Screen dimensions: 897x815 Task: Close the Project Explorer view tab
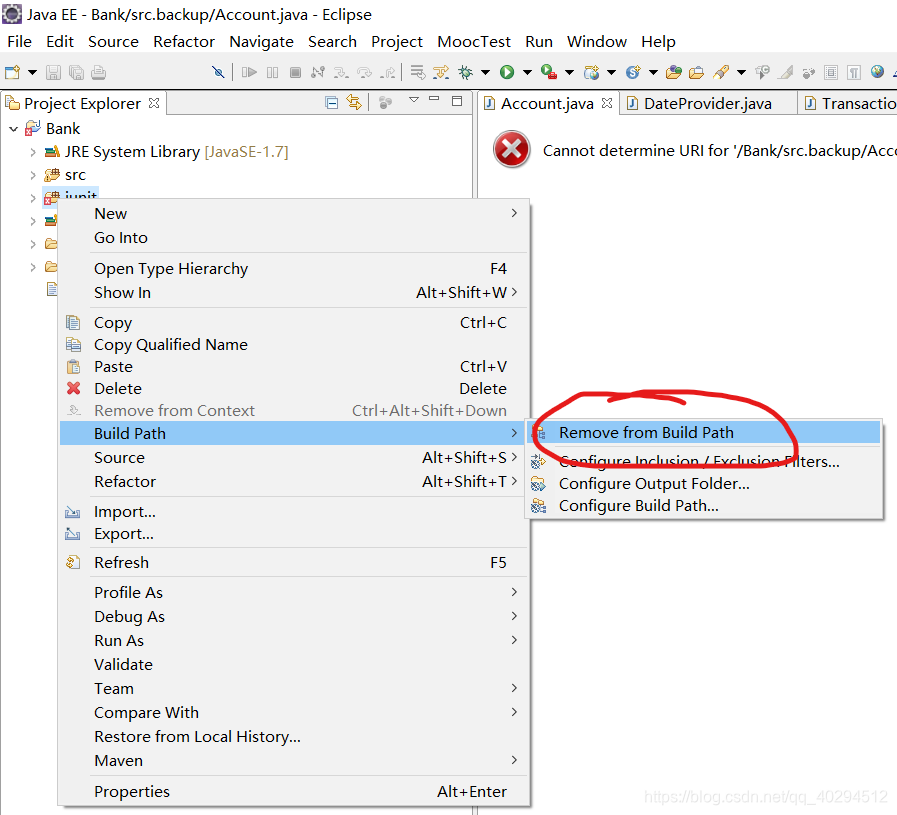pos(154,103)
